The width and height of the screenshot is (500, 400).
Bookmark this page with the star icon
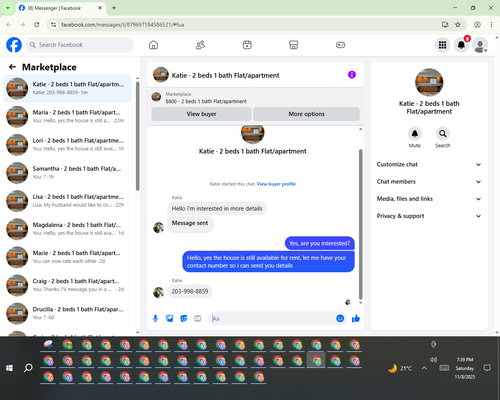click(458, 24)
